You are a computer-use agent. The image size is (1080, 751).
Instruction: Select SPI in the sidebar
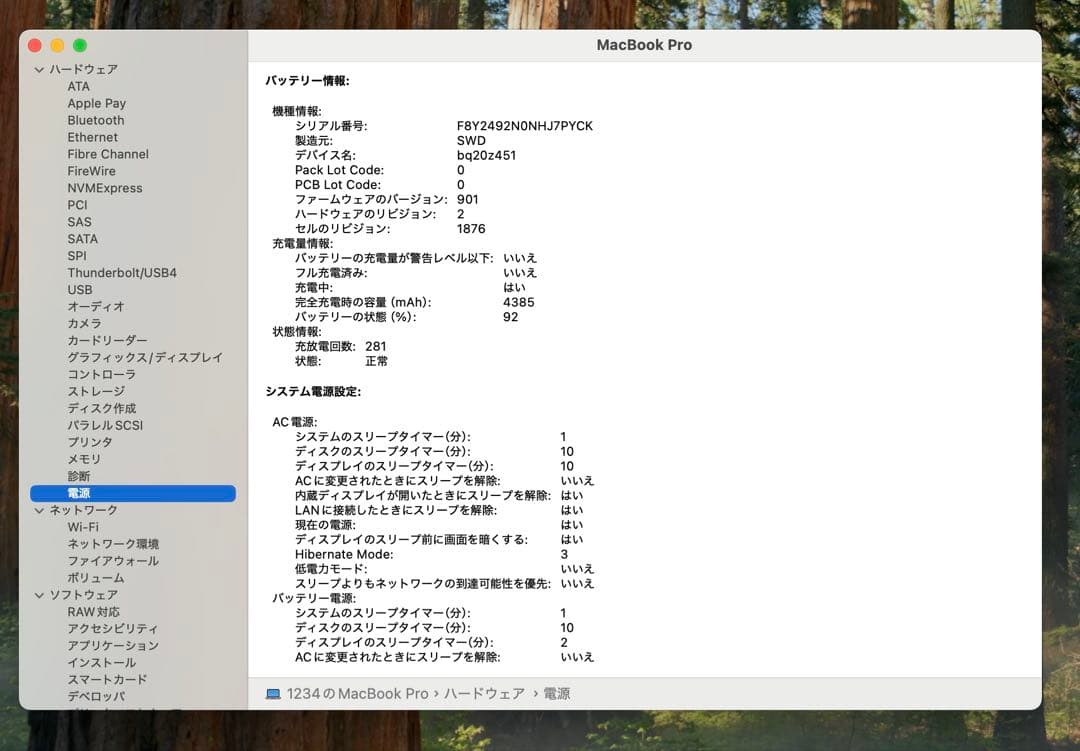77,256
